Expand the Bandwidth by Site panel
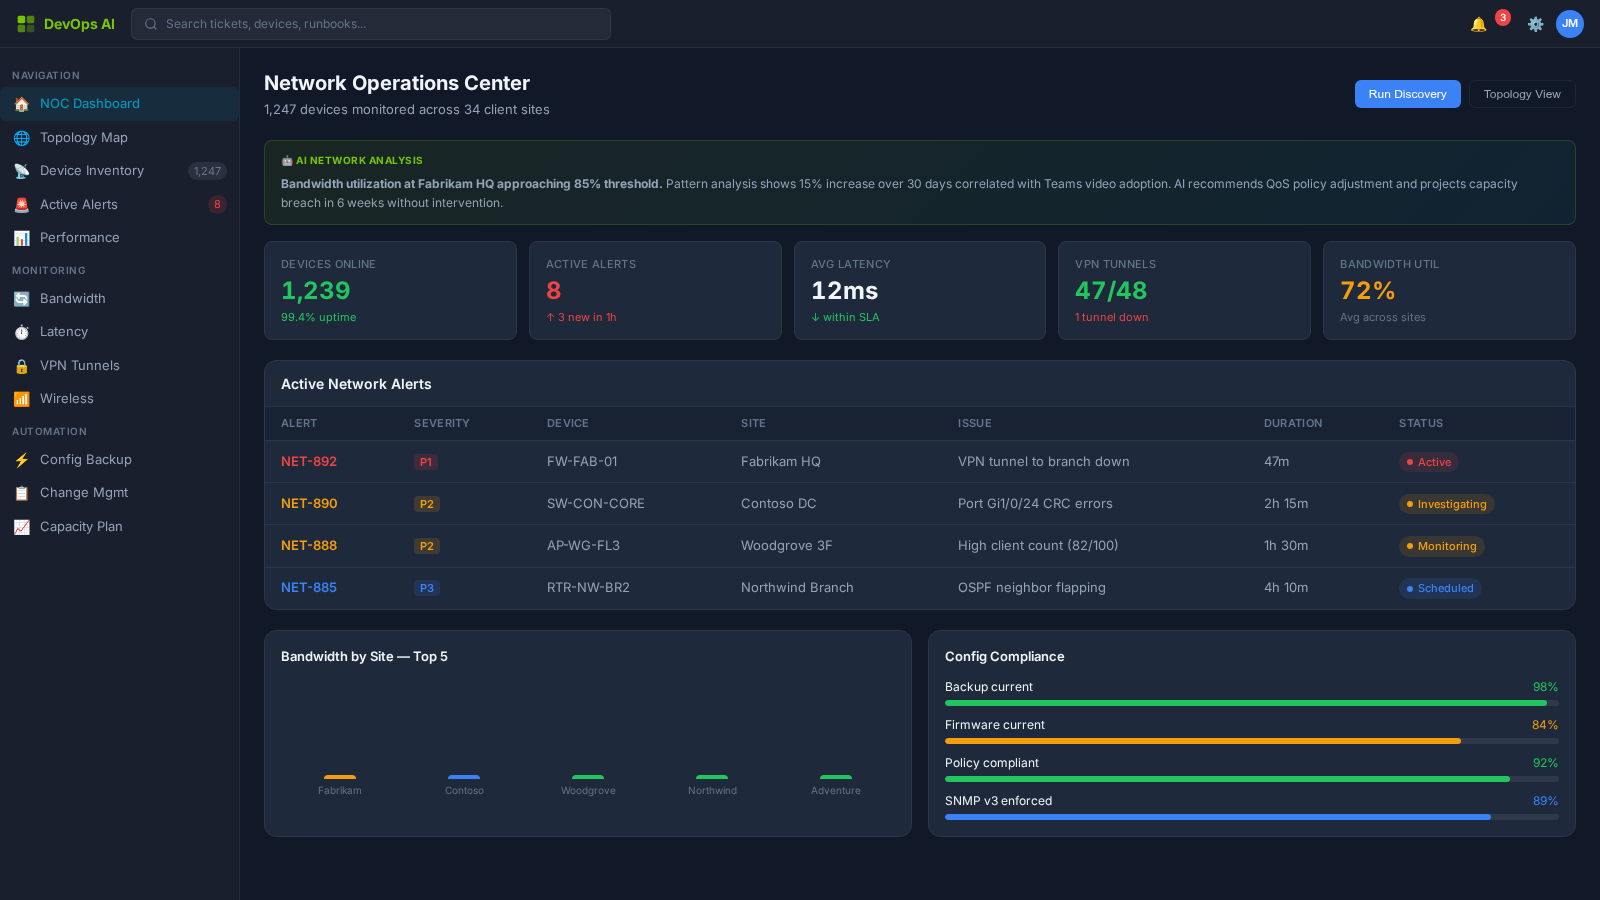 tap(364, 657)
